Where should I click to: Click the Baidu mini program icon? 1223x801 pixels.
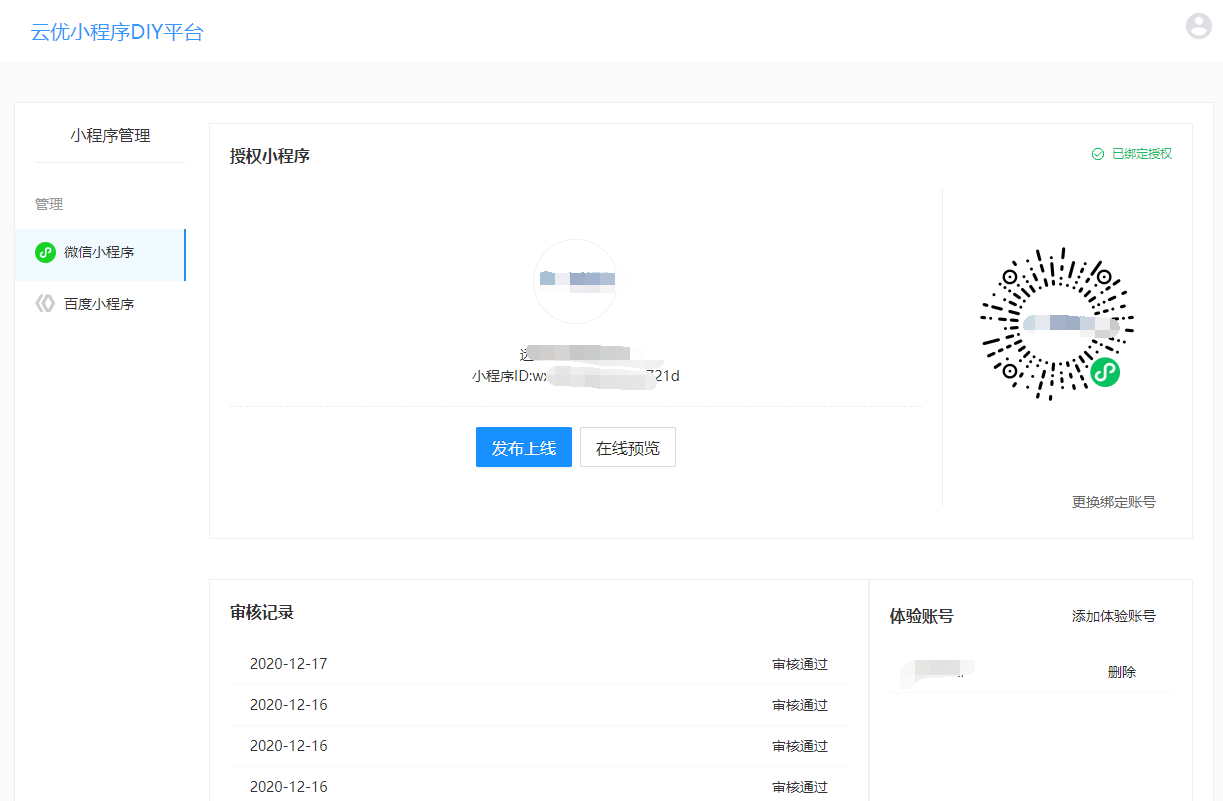[45, 304]
